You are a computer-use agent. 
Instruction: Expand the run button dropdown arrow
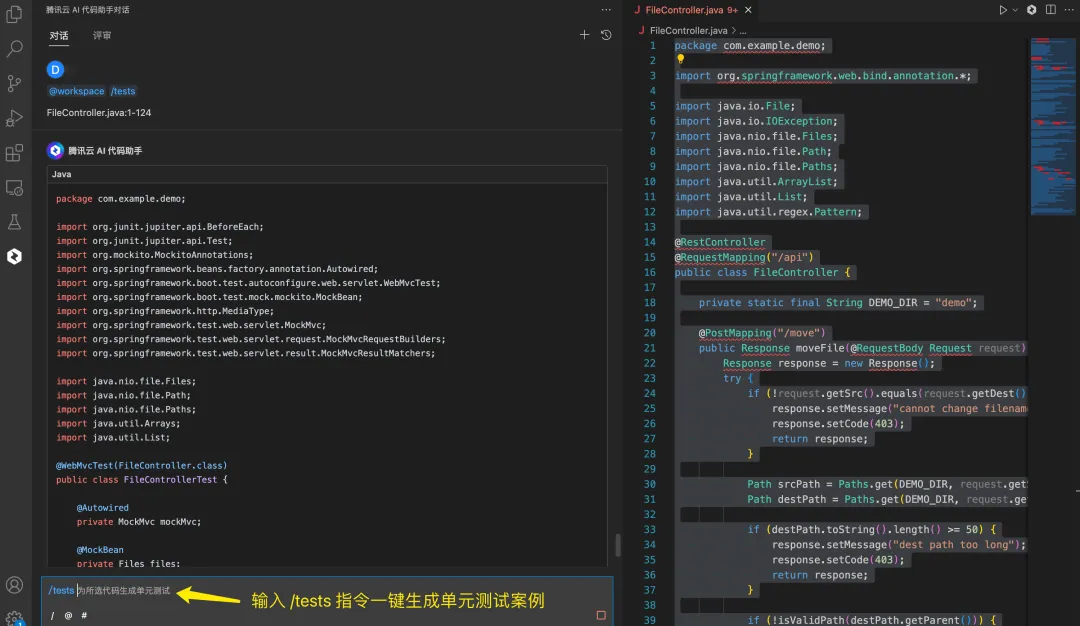pos(1017,10)
